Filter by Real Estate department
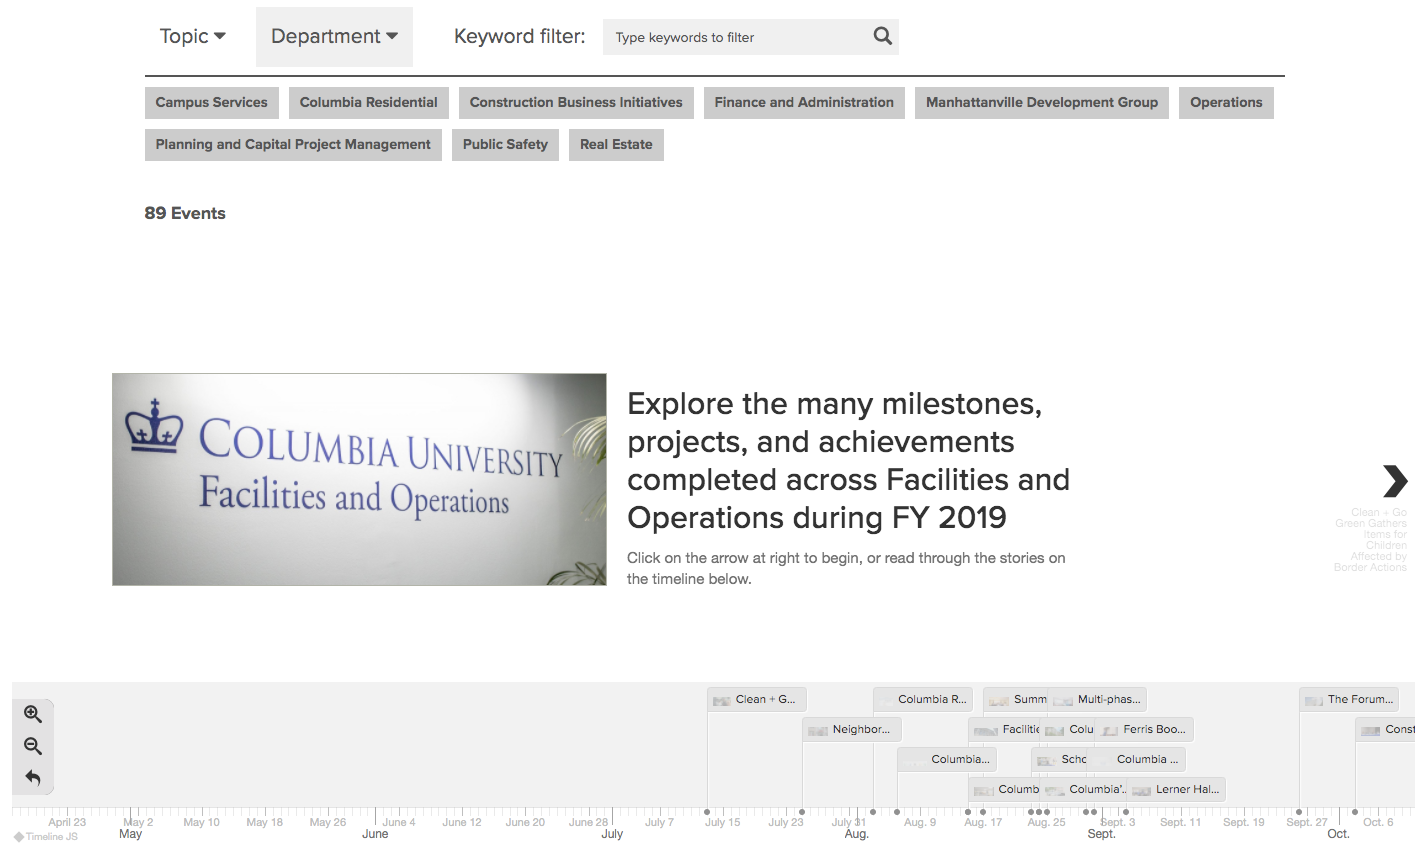This screenshot has height=846, width=1415. [616, 145]
